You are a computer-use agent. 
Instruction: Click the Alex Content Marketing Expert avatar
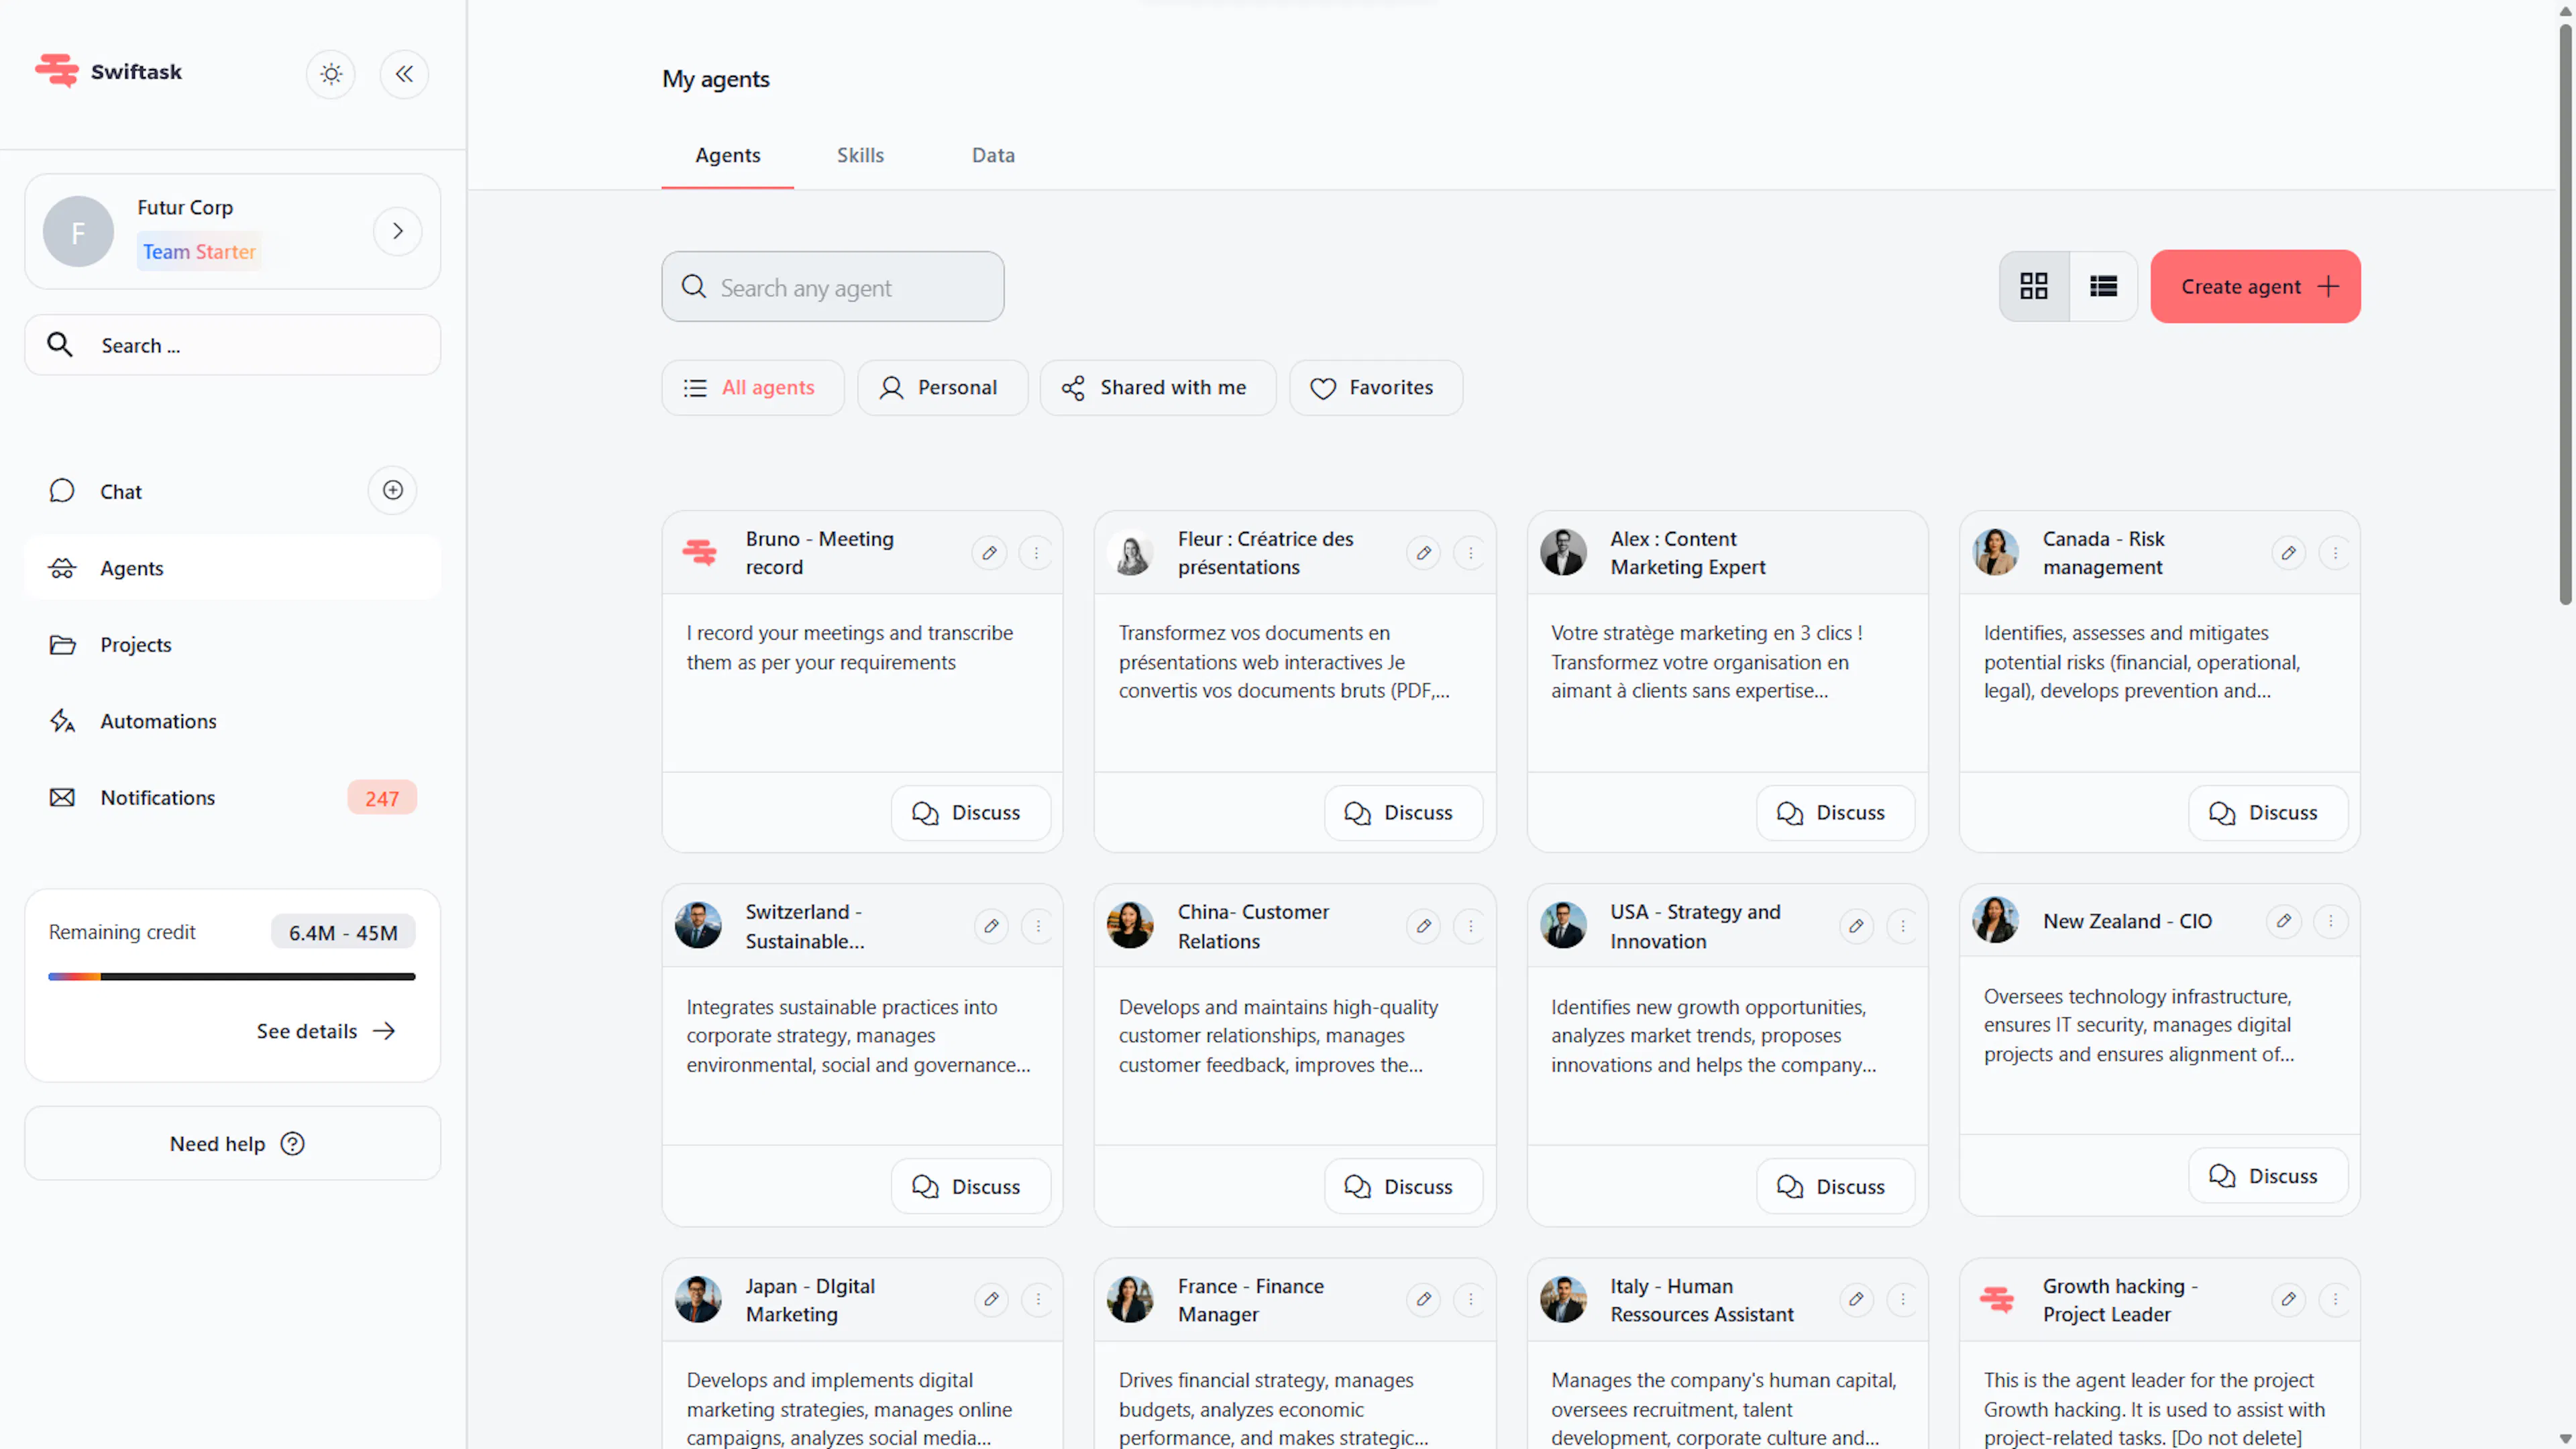click(x=1563, y=552)
